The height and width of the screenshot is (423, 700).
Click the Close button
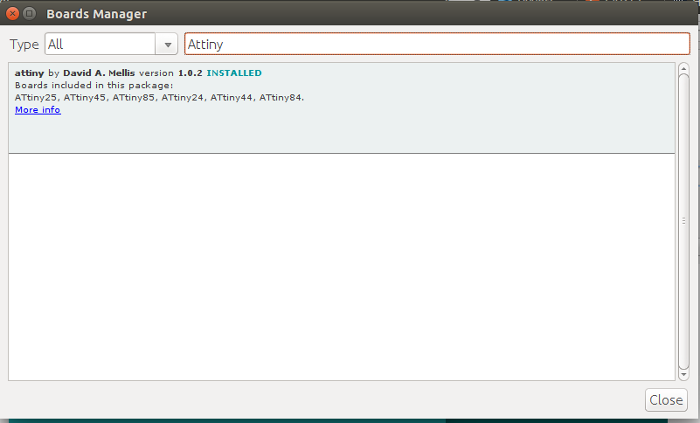(666, 400)
